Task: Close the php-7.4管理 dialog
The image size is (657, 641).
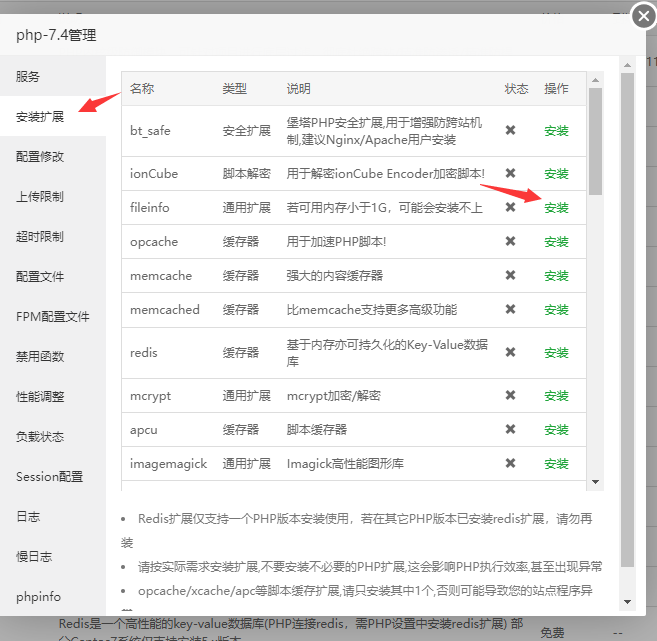Action: click(644, 16)
